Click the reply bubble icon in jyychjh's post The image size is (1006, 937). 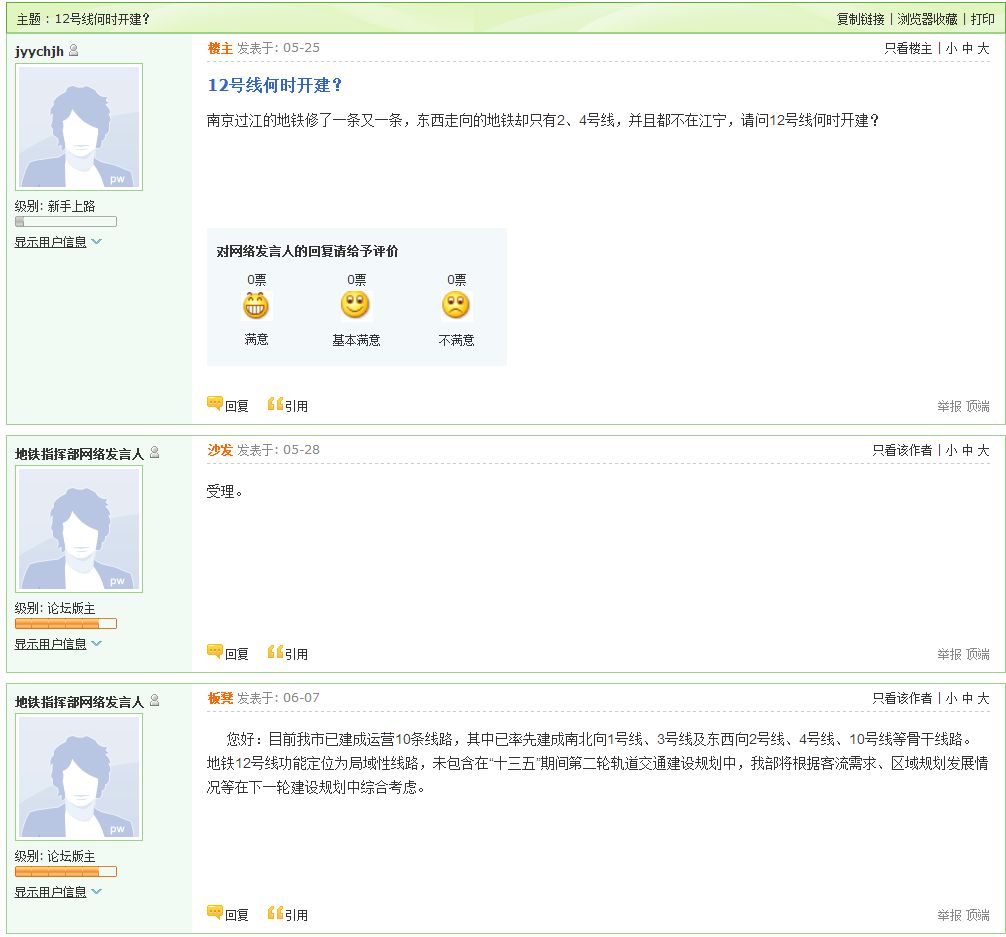pyautogui.click(x=214, y=404)
